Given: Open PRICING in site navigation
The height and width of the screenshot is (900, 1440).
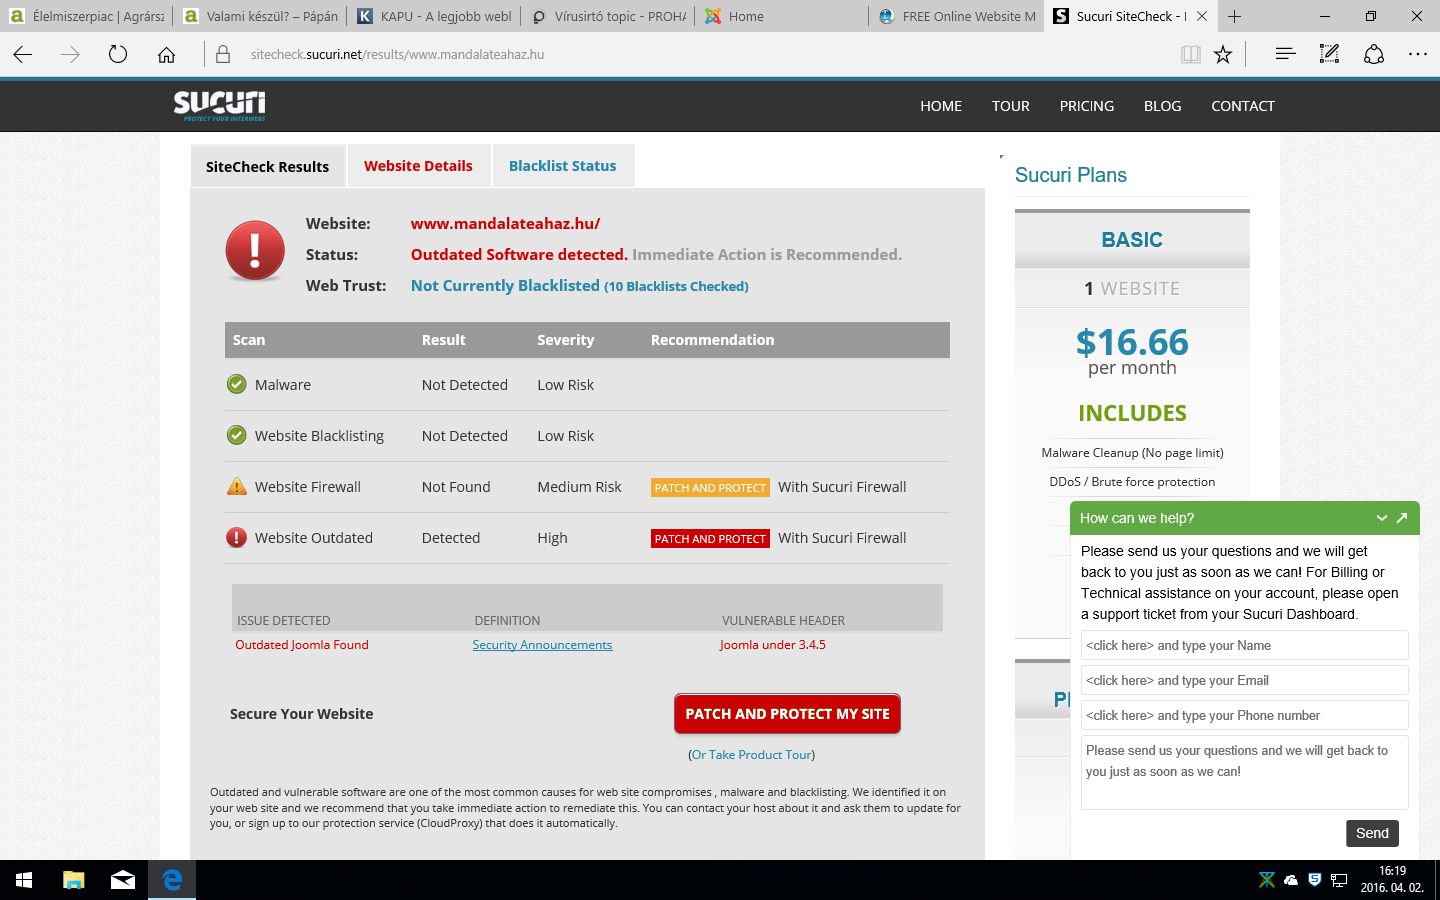Looking at the screenshot, I should pyautogui.click(x=1087, y=106).
